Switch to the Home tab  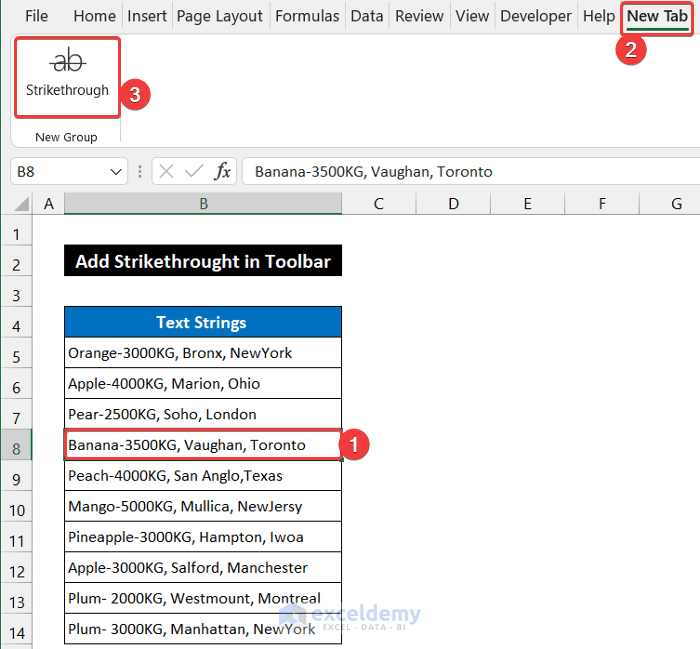pyautogui.click(x=95, y=16)
